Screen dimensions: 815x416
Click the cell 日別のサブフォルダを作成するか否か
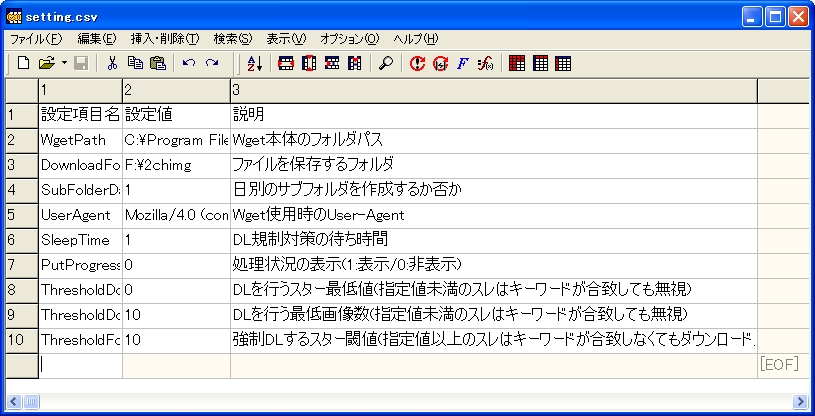494,190
